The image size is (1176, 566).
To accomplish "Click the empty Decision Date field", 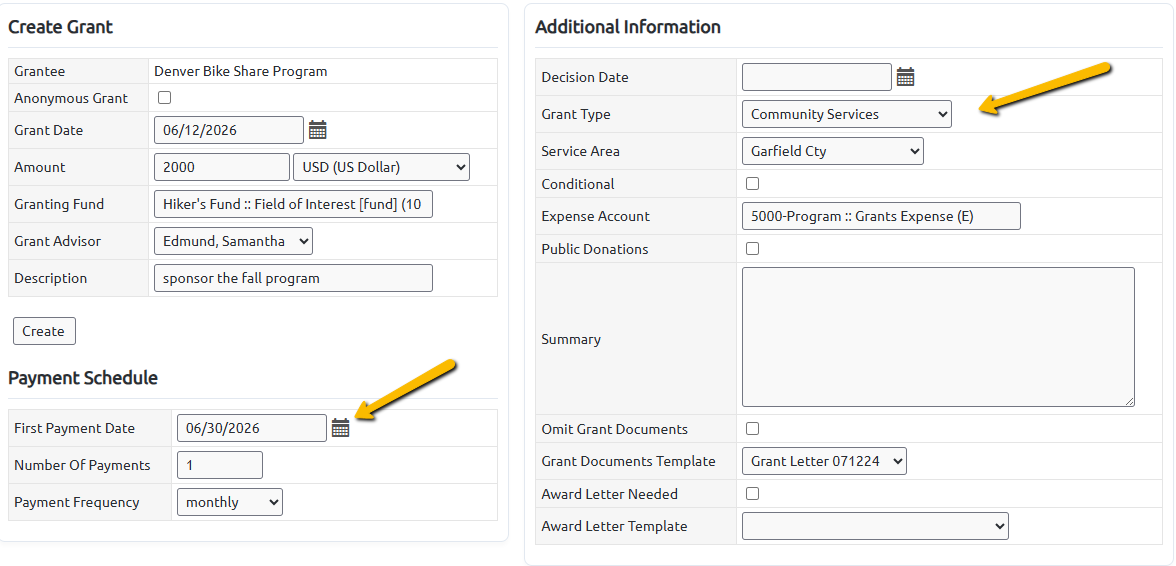I will click(x=817, y=76).
